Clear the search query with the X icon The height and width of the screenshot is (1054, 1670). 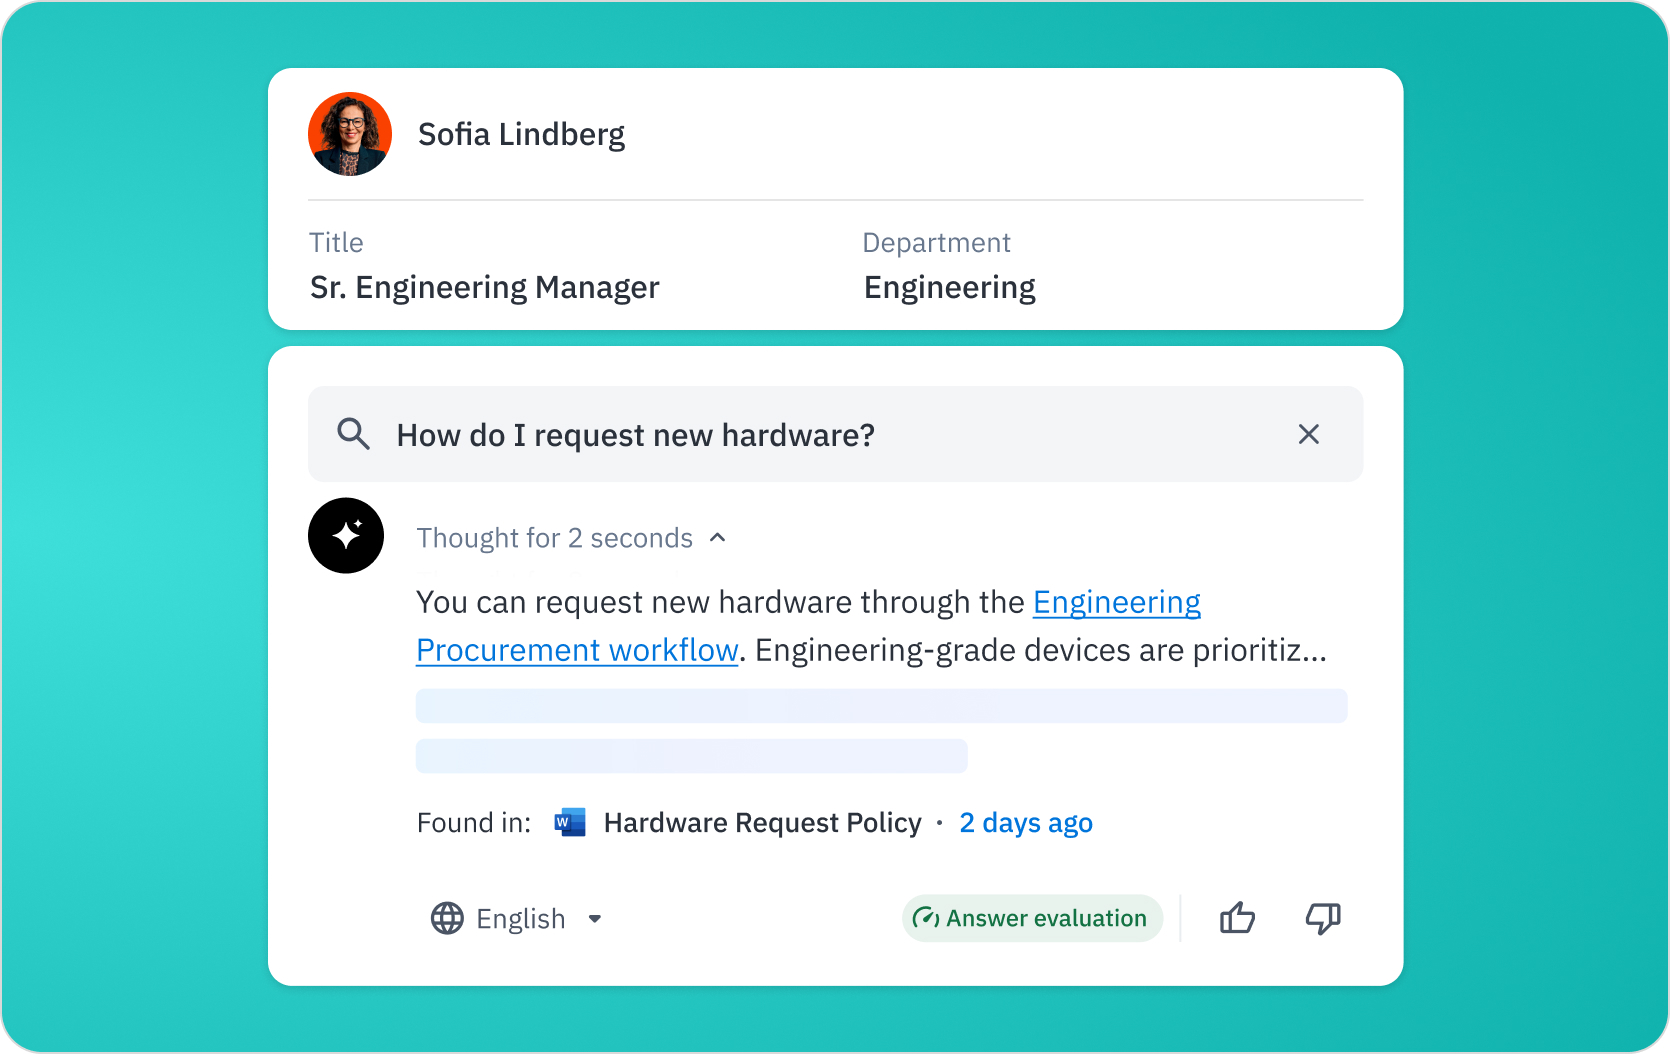[1309, 434]
